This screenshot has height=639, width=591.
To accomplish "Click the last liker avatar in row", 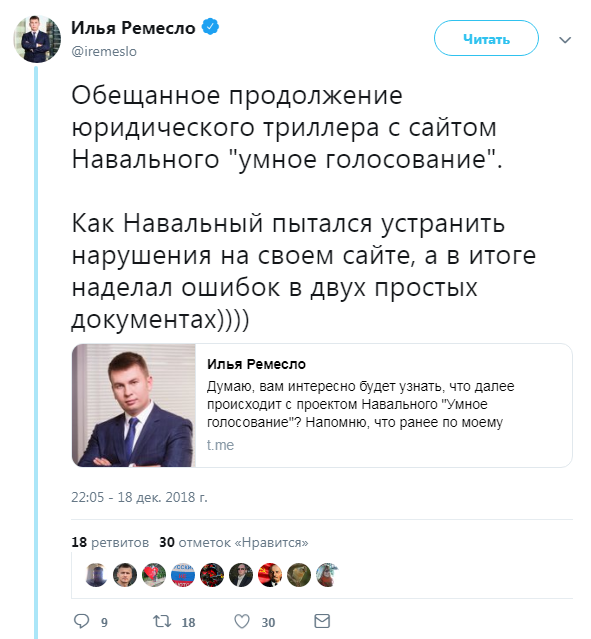I will 328,575.
